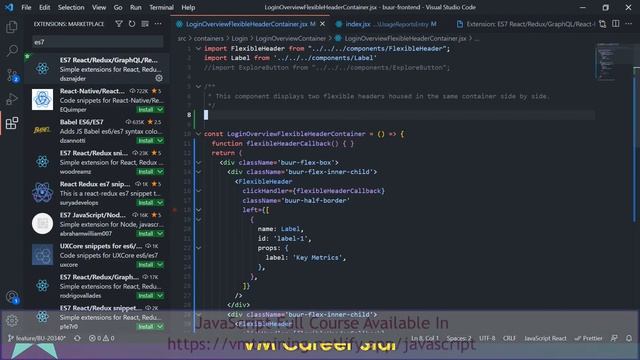Image resolution: width=640 pixels, height=360 pixels.
Task: Open the Edit menu
Action: pyautogui.click(x=44, y=7)
